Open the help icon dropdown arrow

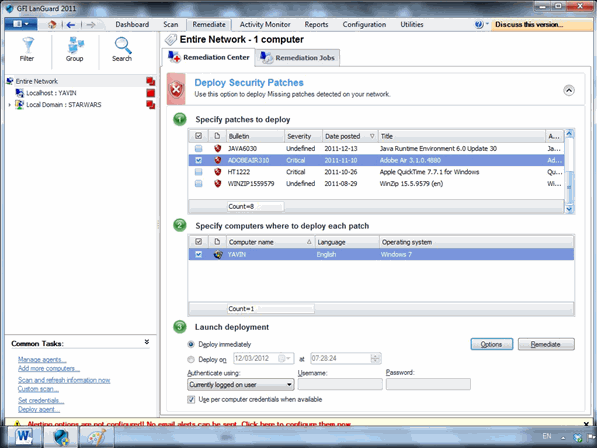point(487,24)
